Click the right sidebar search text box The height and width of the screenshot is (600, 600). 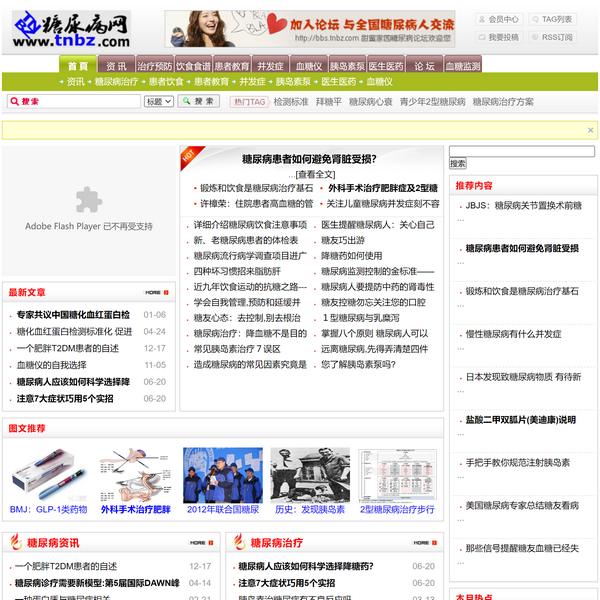[521, 151]
